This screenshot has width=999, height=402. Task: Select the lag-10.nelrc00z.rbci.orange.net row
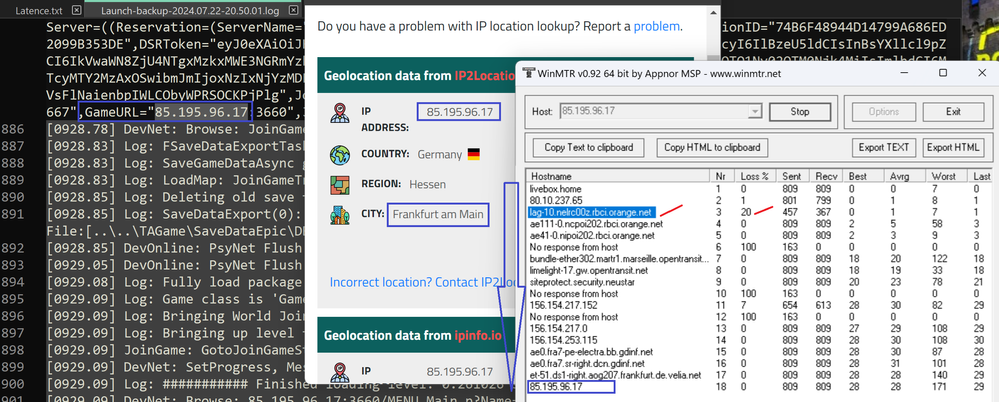click(592, 212)
